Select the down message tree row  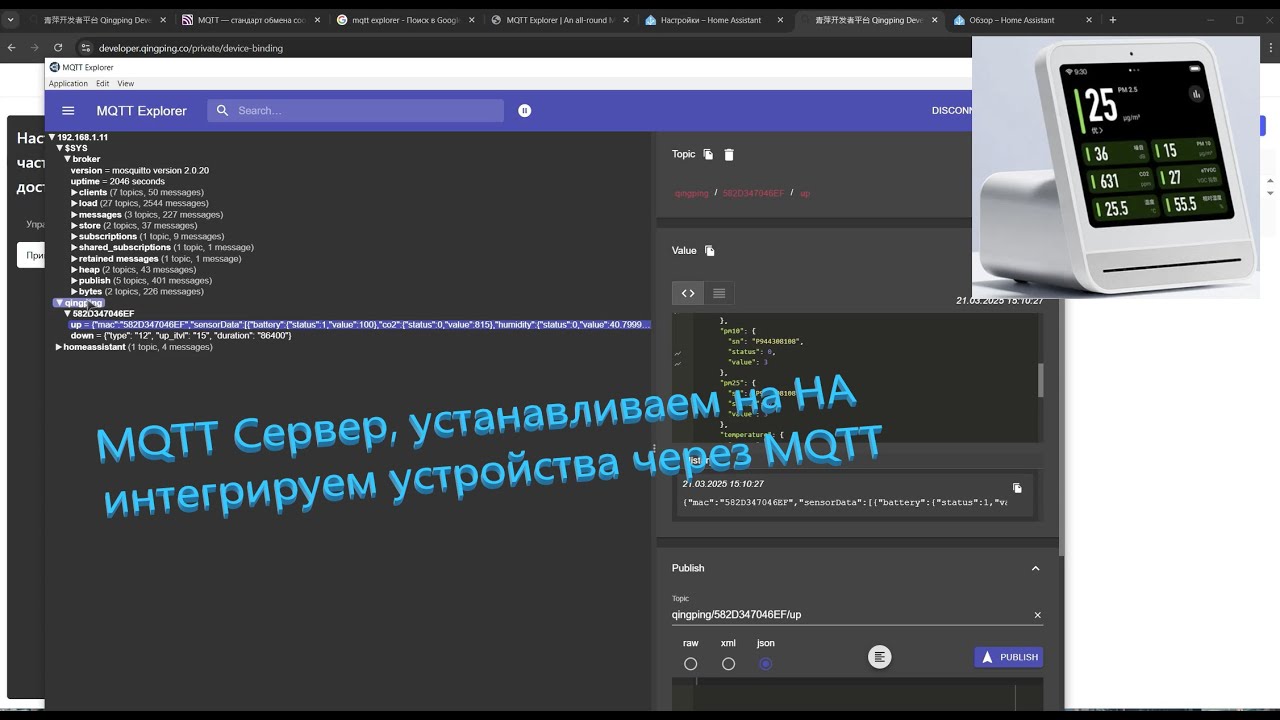(x=181, y=336)
